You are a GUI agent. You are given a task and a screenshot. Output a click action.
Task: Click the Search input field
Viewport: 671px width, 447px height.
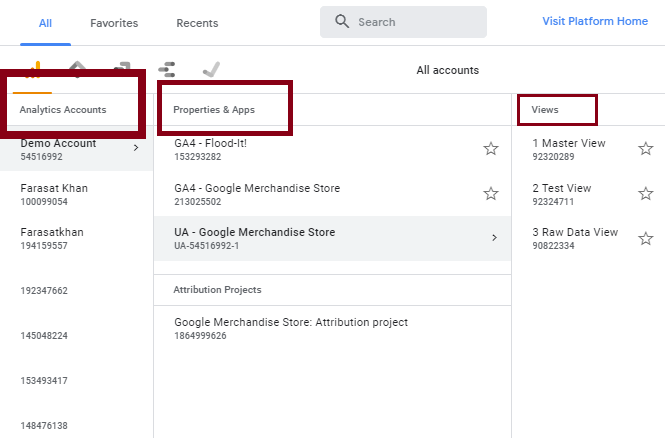coord(403,22)
